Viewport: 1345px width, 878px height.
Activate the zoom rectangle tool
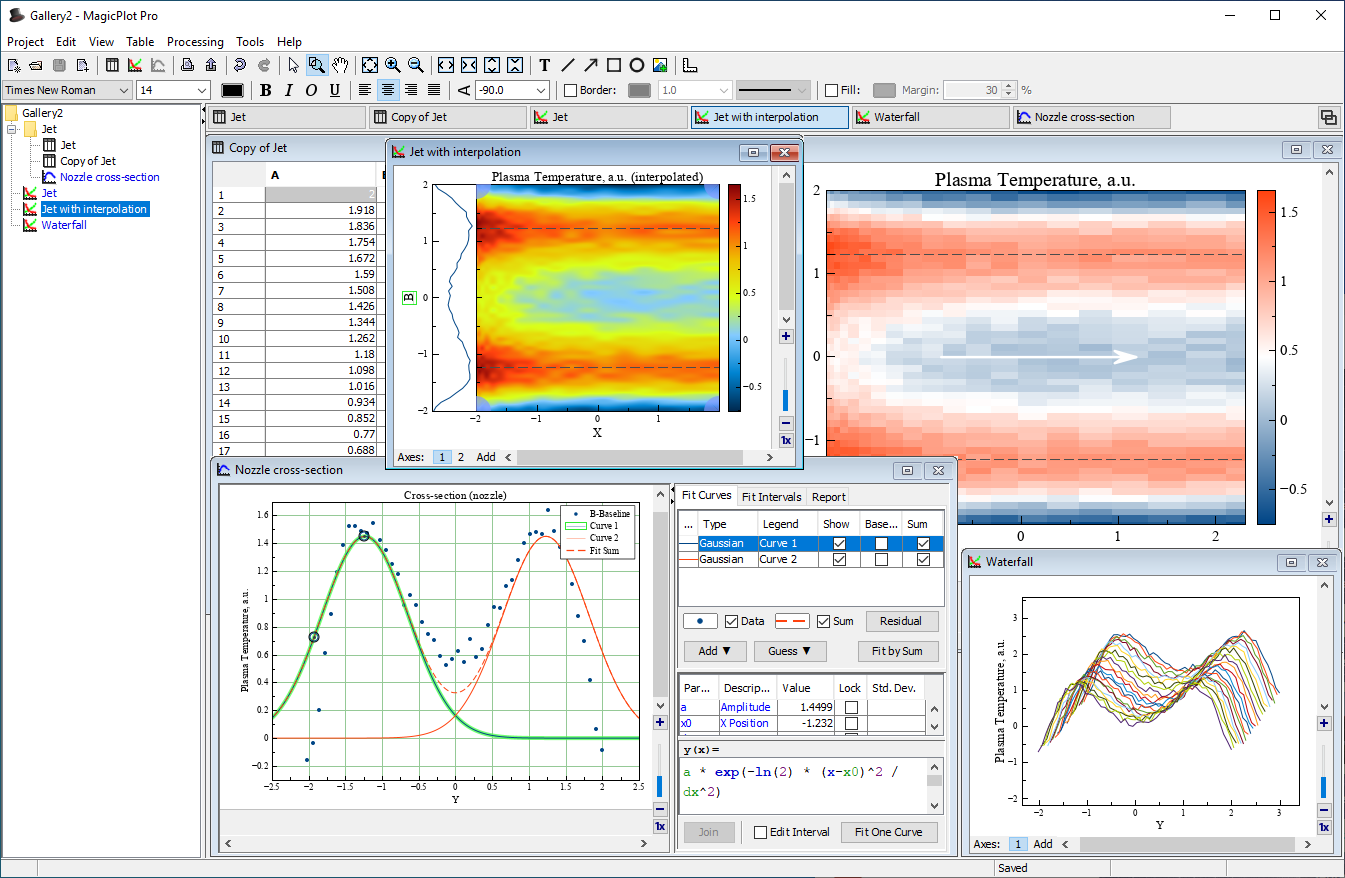[316, 65]
